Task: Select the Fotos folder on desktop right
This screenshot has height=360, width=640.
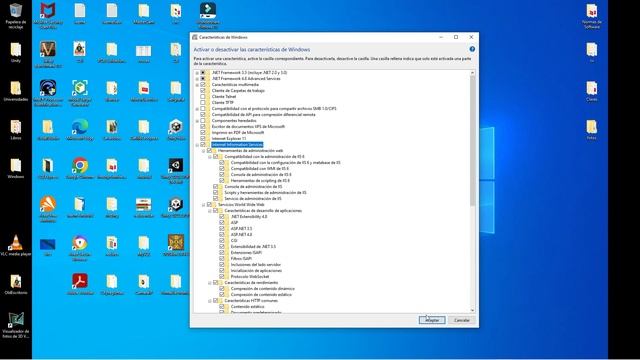Action: [592, 130]
